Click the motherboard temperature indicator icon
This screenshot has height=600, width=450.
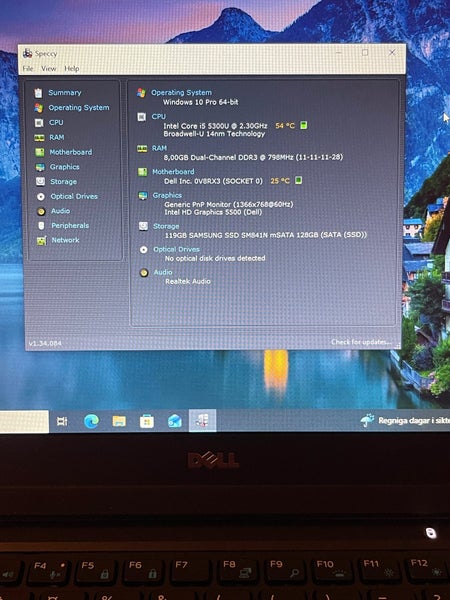click(298, 180)
